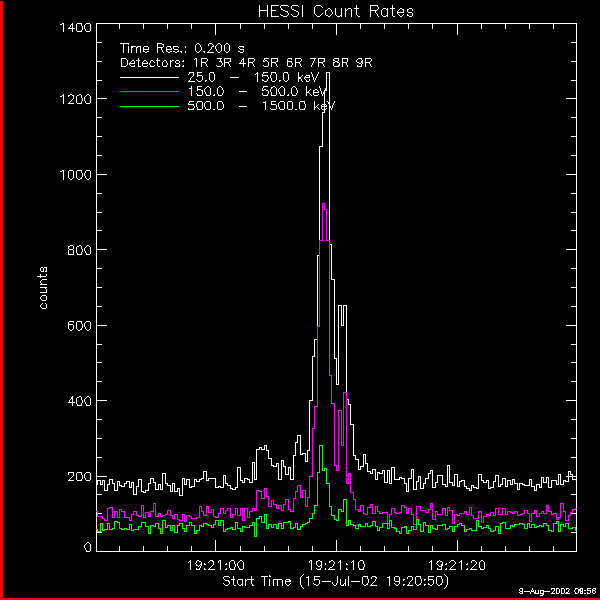
Task: Click the white legend line sample
Action: (148, 76)
